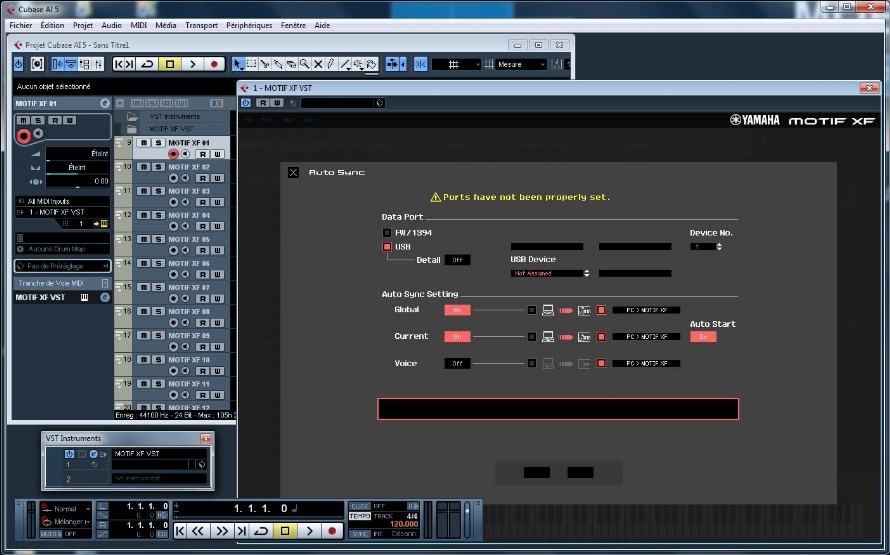Open the Transport menu

(x=201, y=25)
